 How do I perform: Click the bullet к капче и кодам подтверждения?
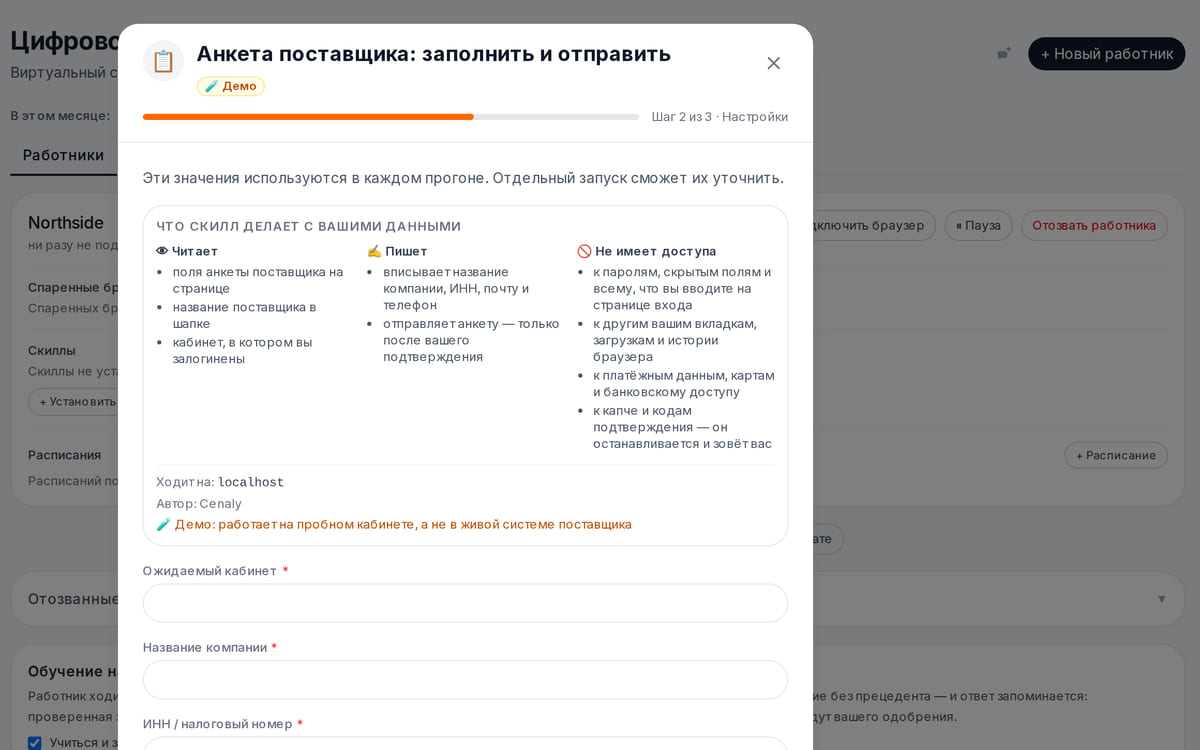[683, 427]
